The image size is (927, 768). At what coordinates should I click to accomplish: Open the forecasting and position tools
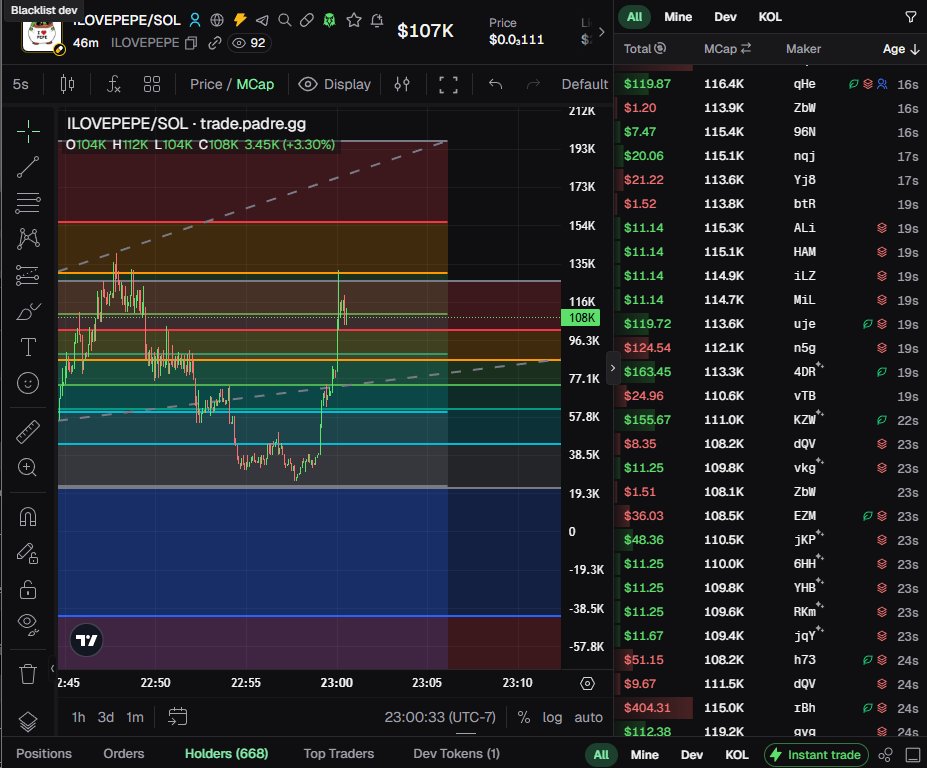click(28, 275)
